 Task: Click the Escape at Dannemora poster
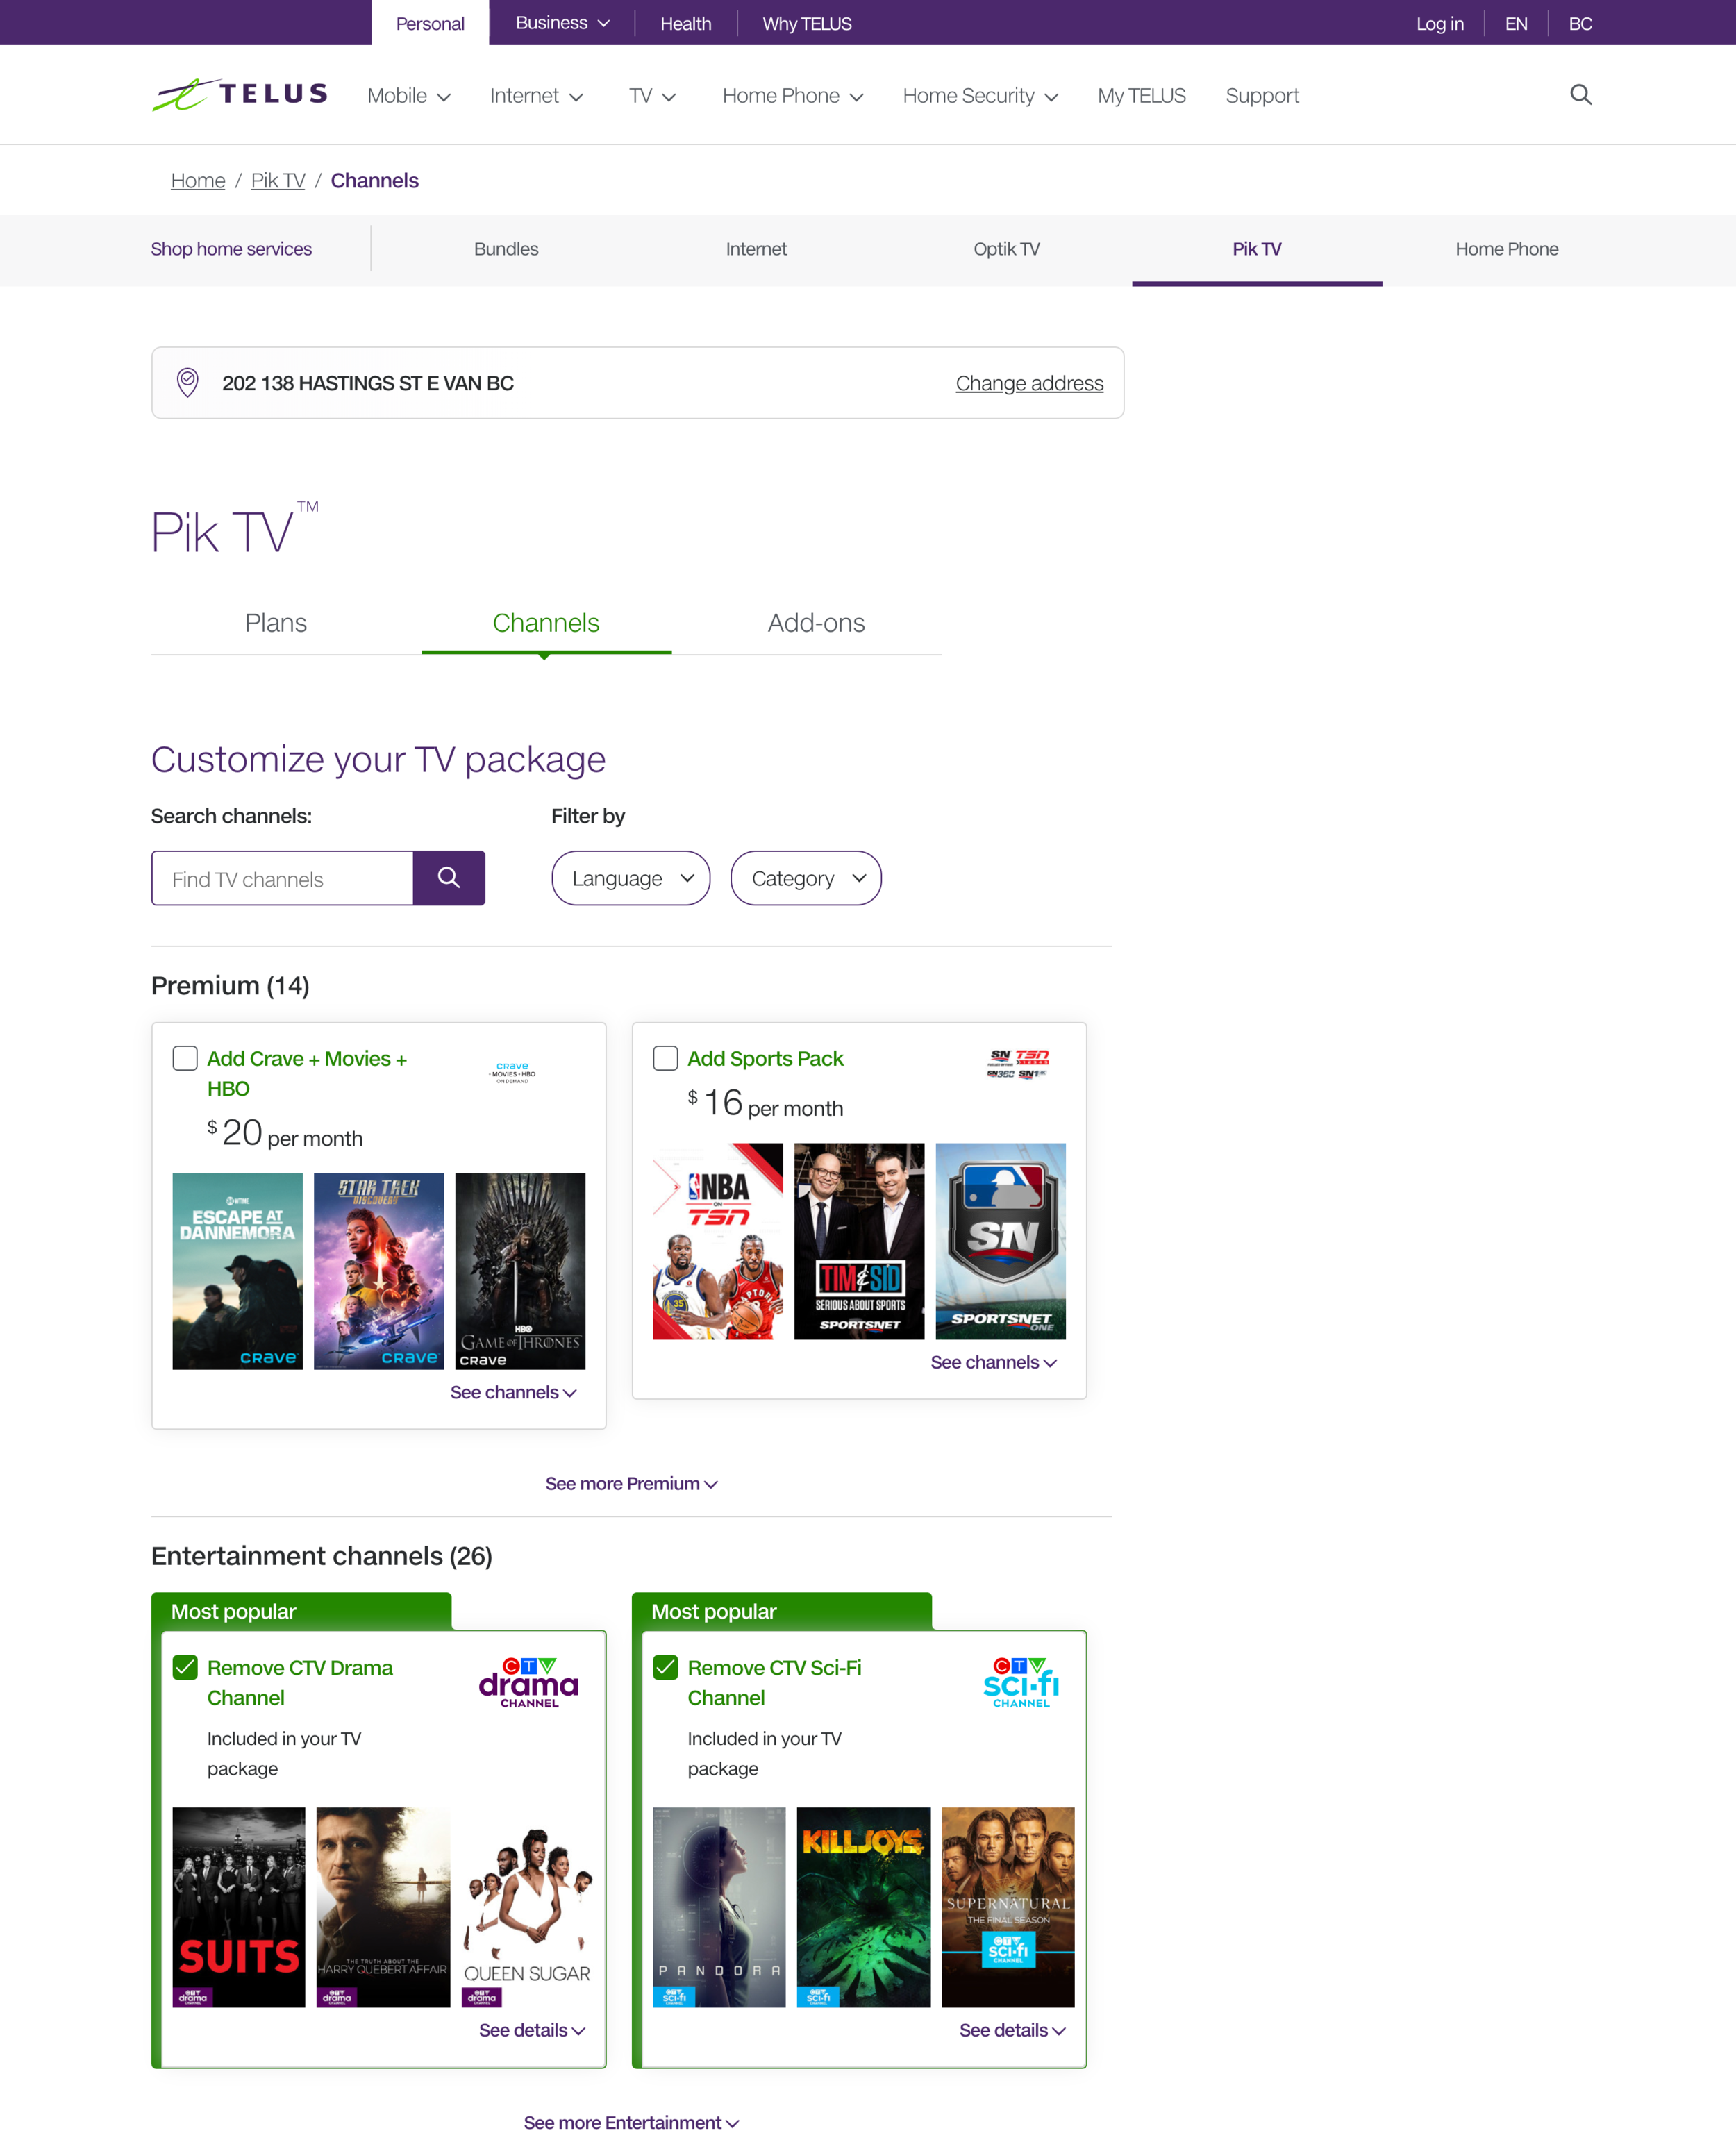[x=237, y=1271]
